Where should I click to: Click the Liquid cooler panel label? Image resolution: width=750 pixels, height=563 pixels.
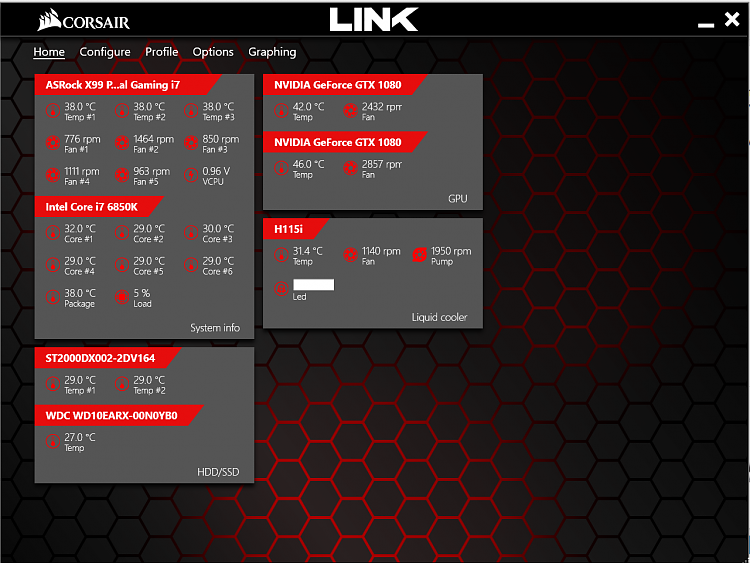point(440,317)
